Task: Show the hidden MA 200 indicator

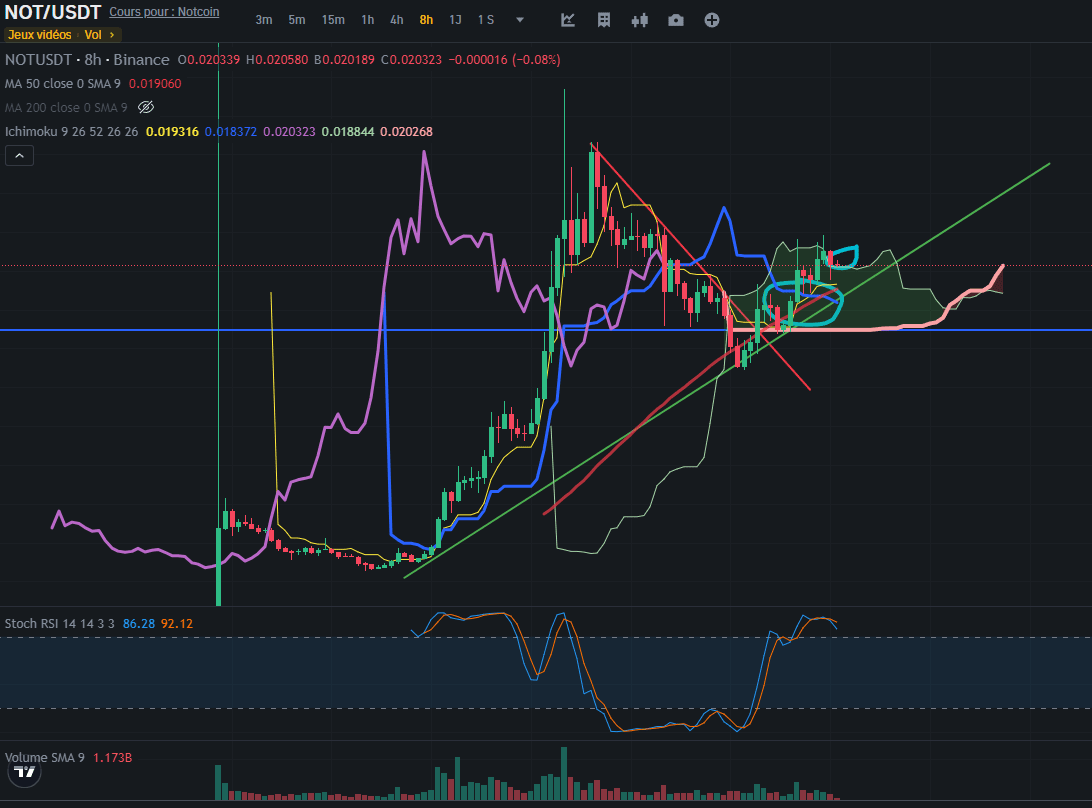Action: click(x=146, y=107)
